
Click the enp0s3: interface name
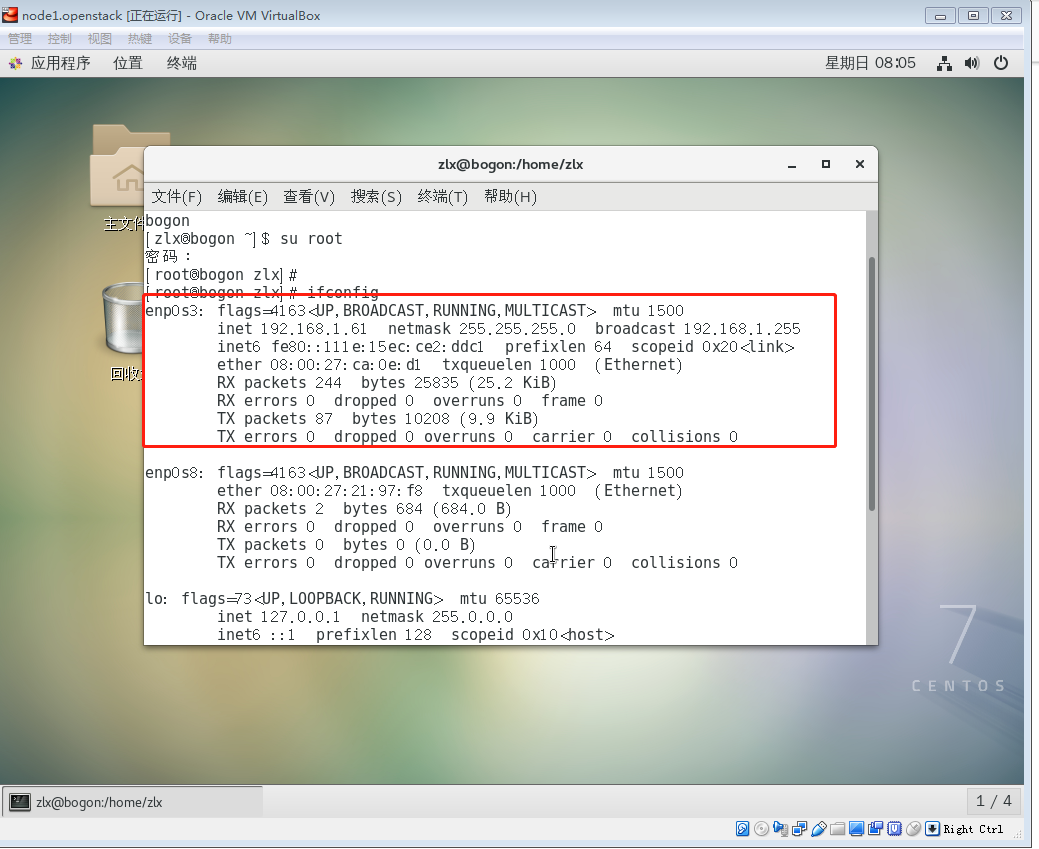click(x=174, y=311)
